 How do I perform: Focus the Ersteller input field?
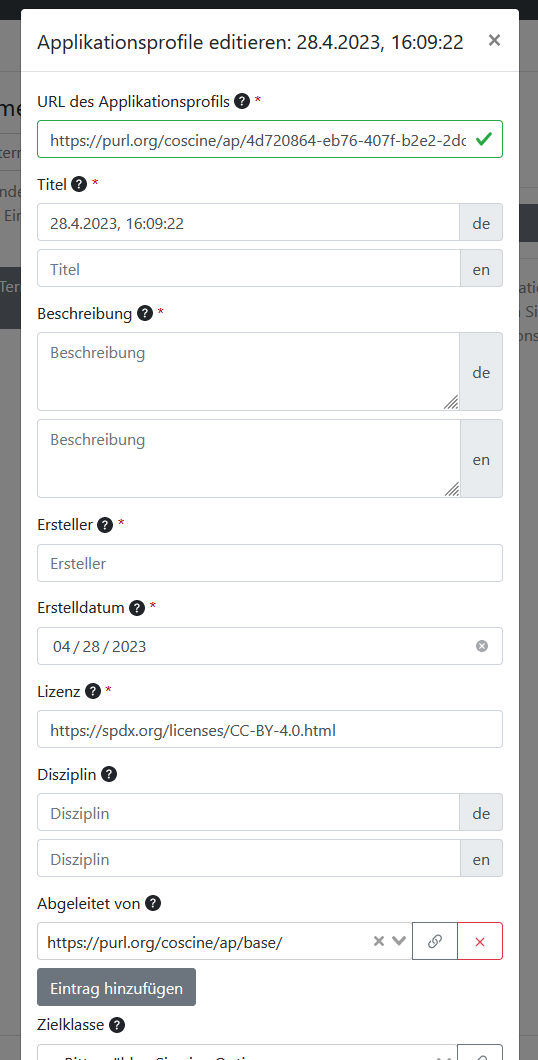[270, 563]
